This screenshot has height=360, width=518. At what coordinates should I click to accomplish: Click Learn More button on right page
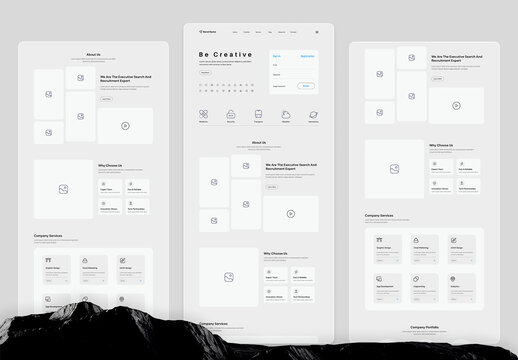click(x=437, y=79)
